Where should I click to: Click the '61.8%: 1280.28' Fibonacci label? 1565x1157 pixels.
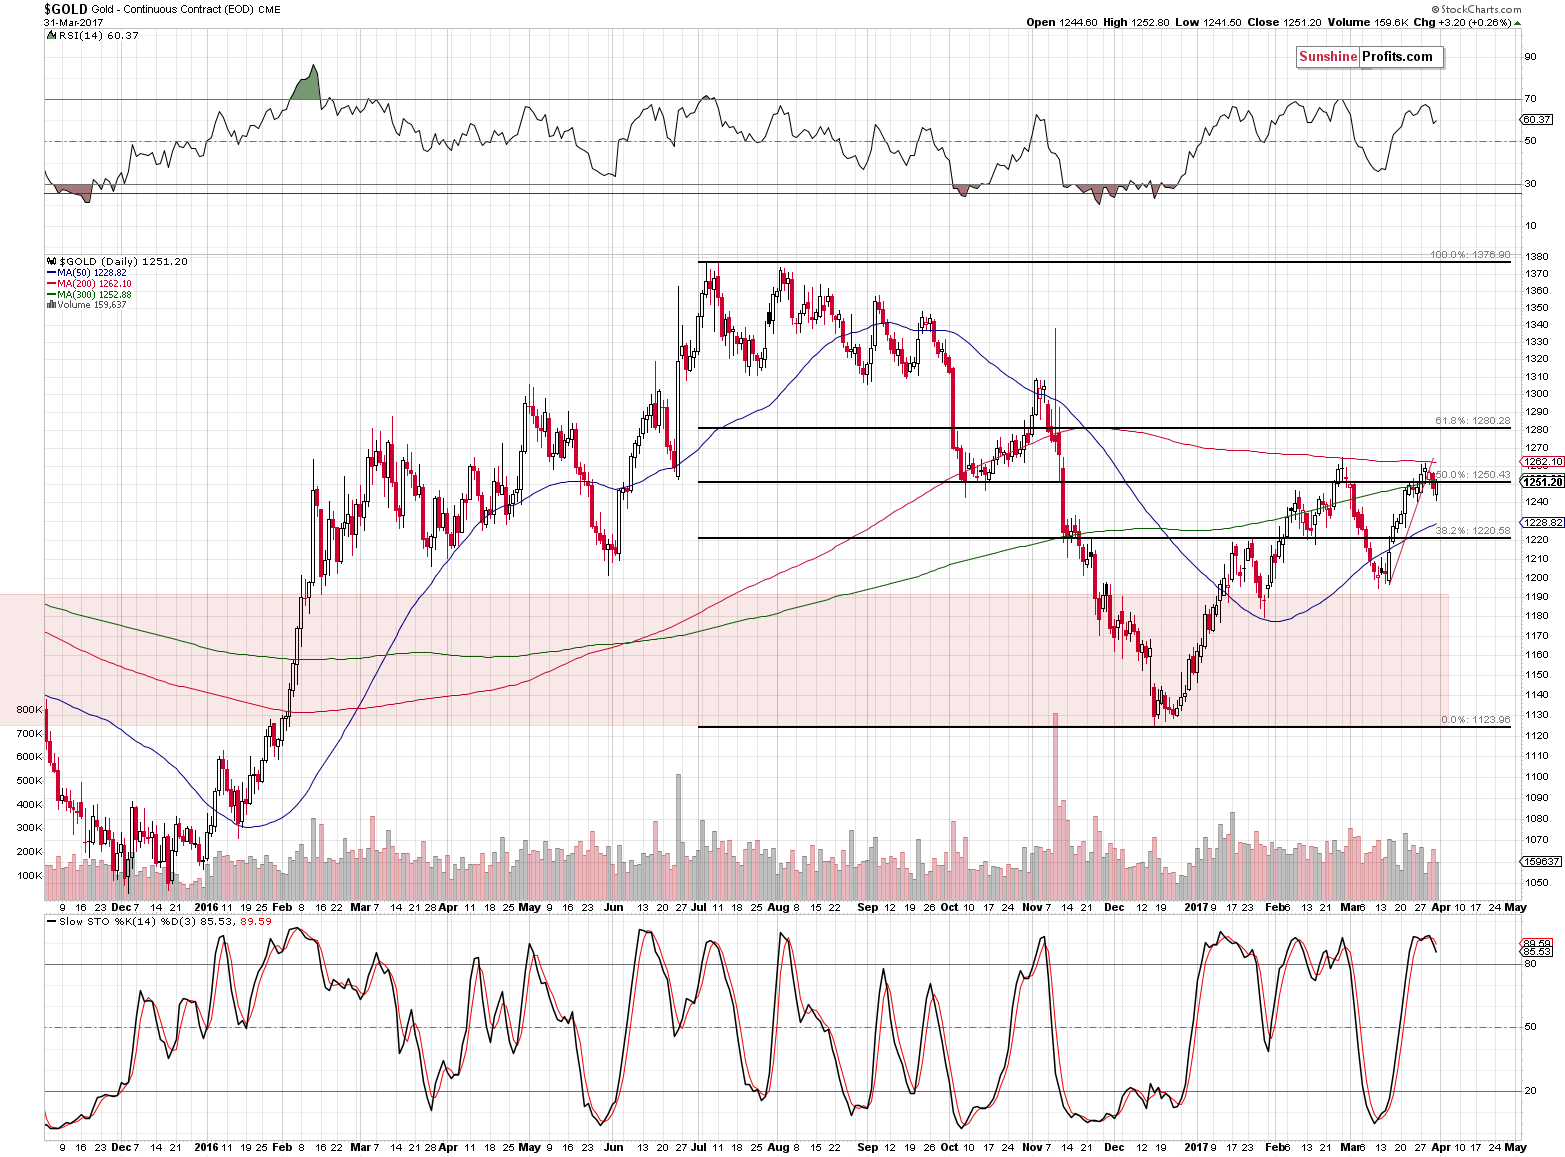pos(1473,421)
